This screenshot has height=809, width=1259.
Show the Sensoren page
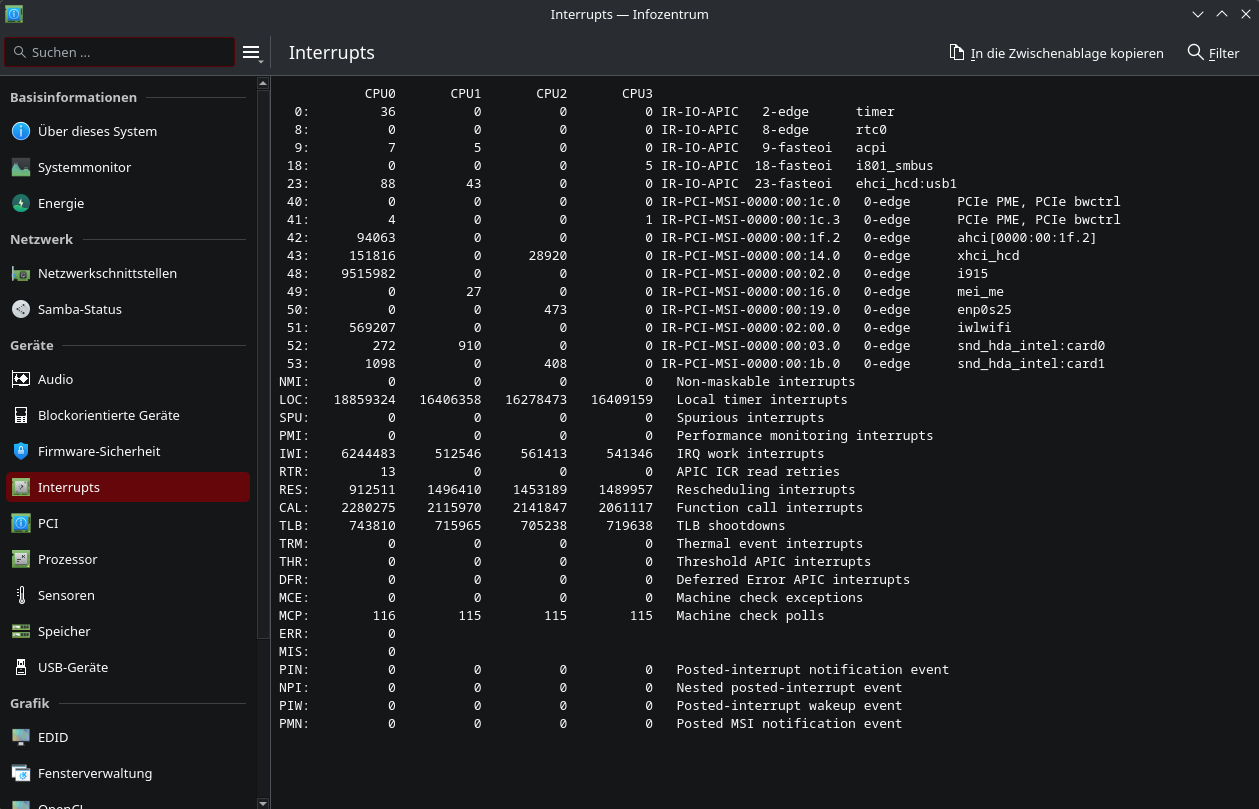pos(128,595)
